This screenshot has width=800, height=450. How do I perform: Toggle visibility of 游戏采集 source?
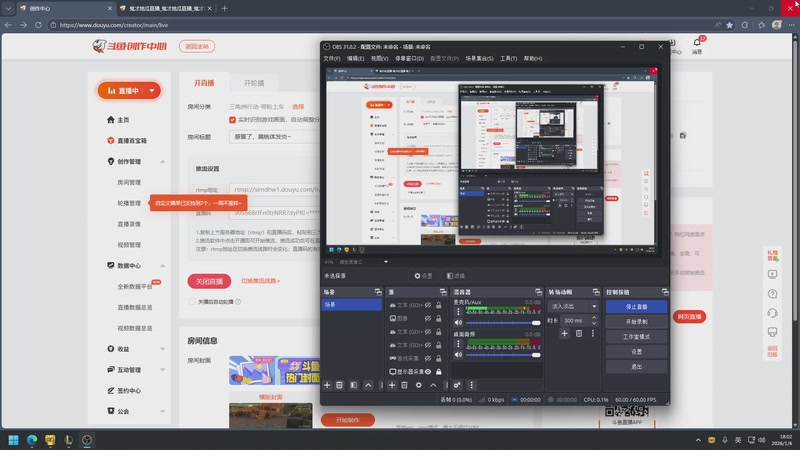click(x=428, y=358)
